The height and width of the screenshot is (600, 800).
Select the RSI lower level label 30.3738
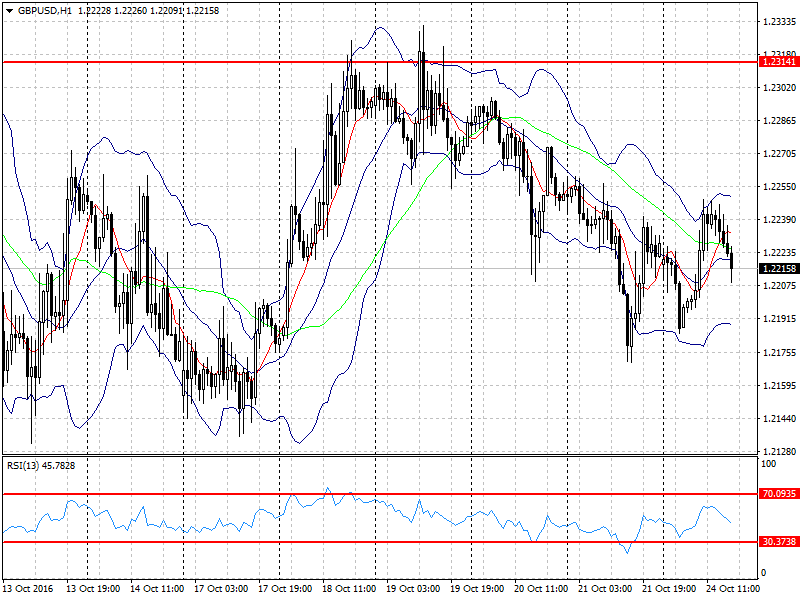tap(779, 541)
